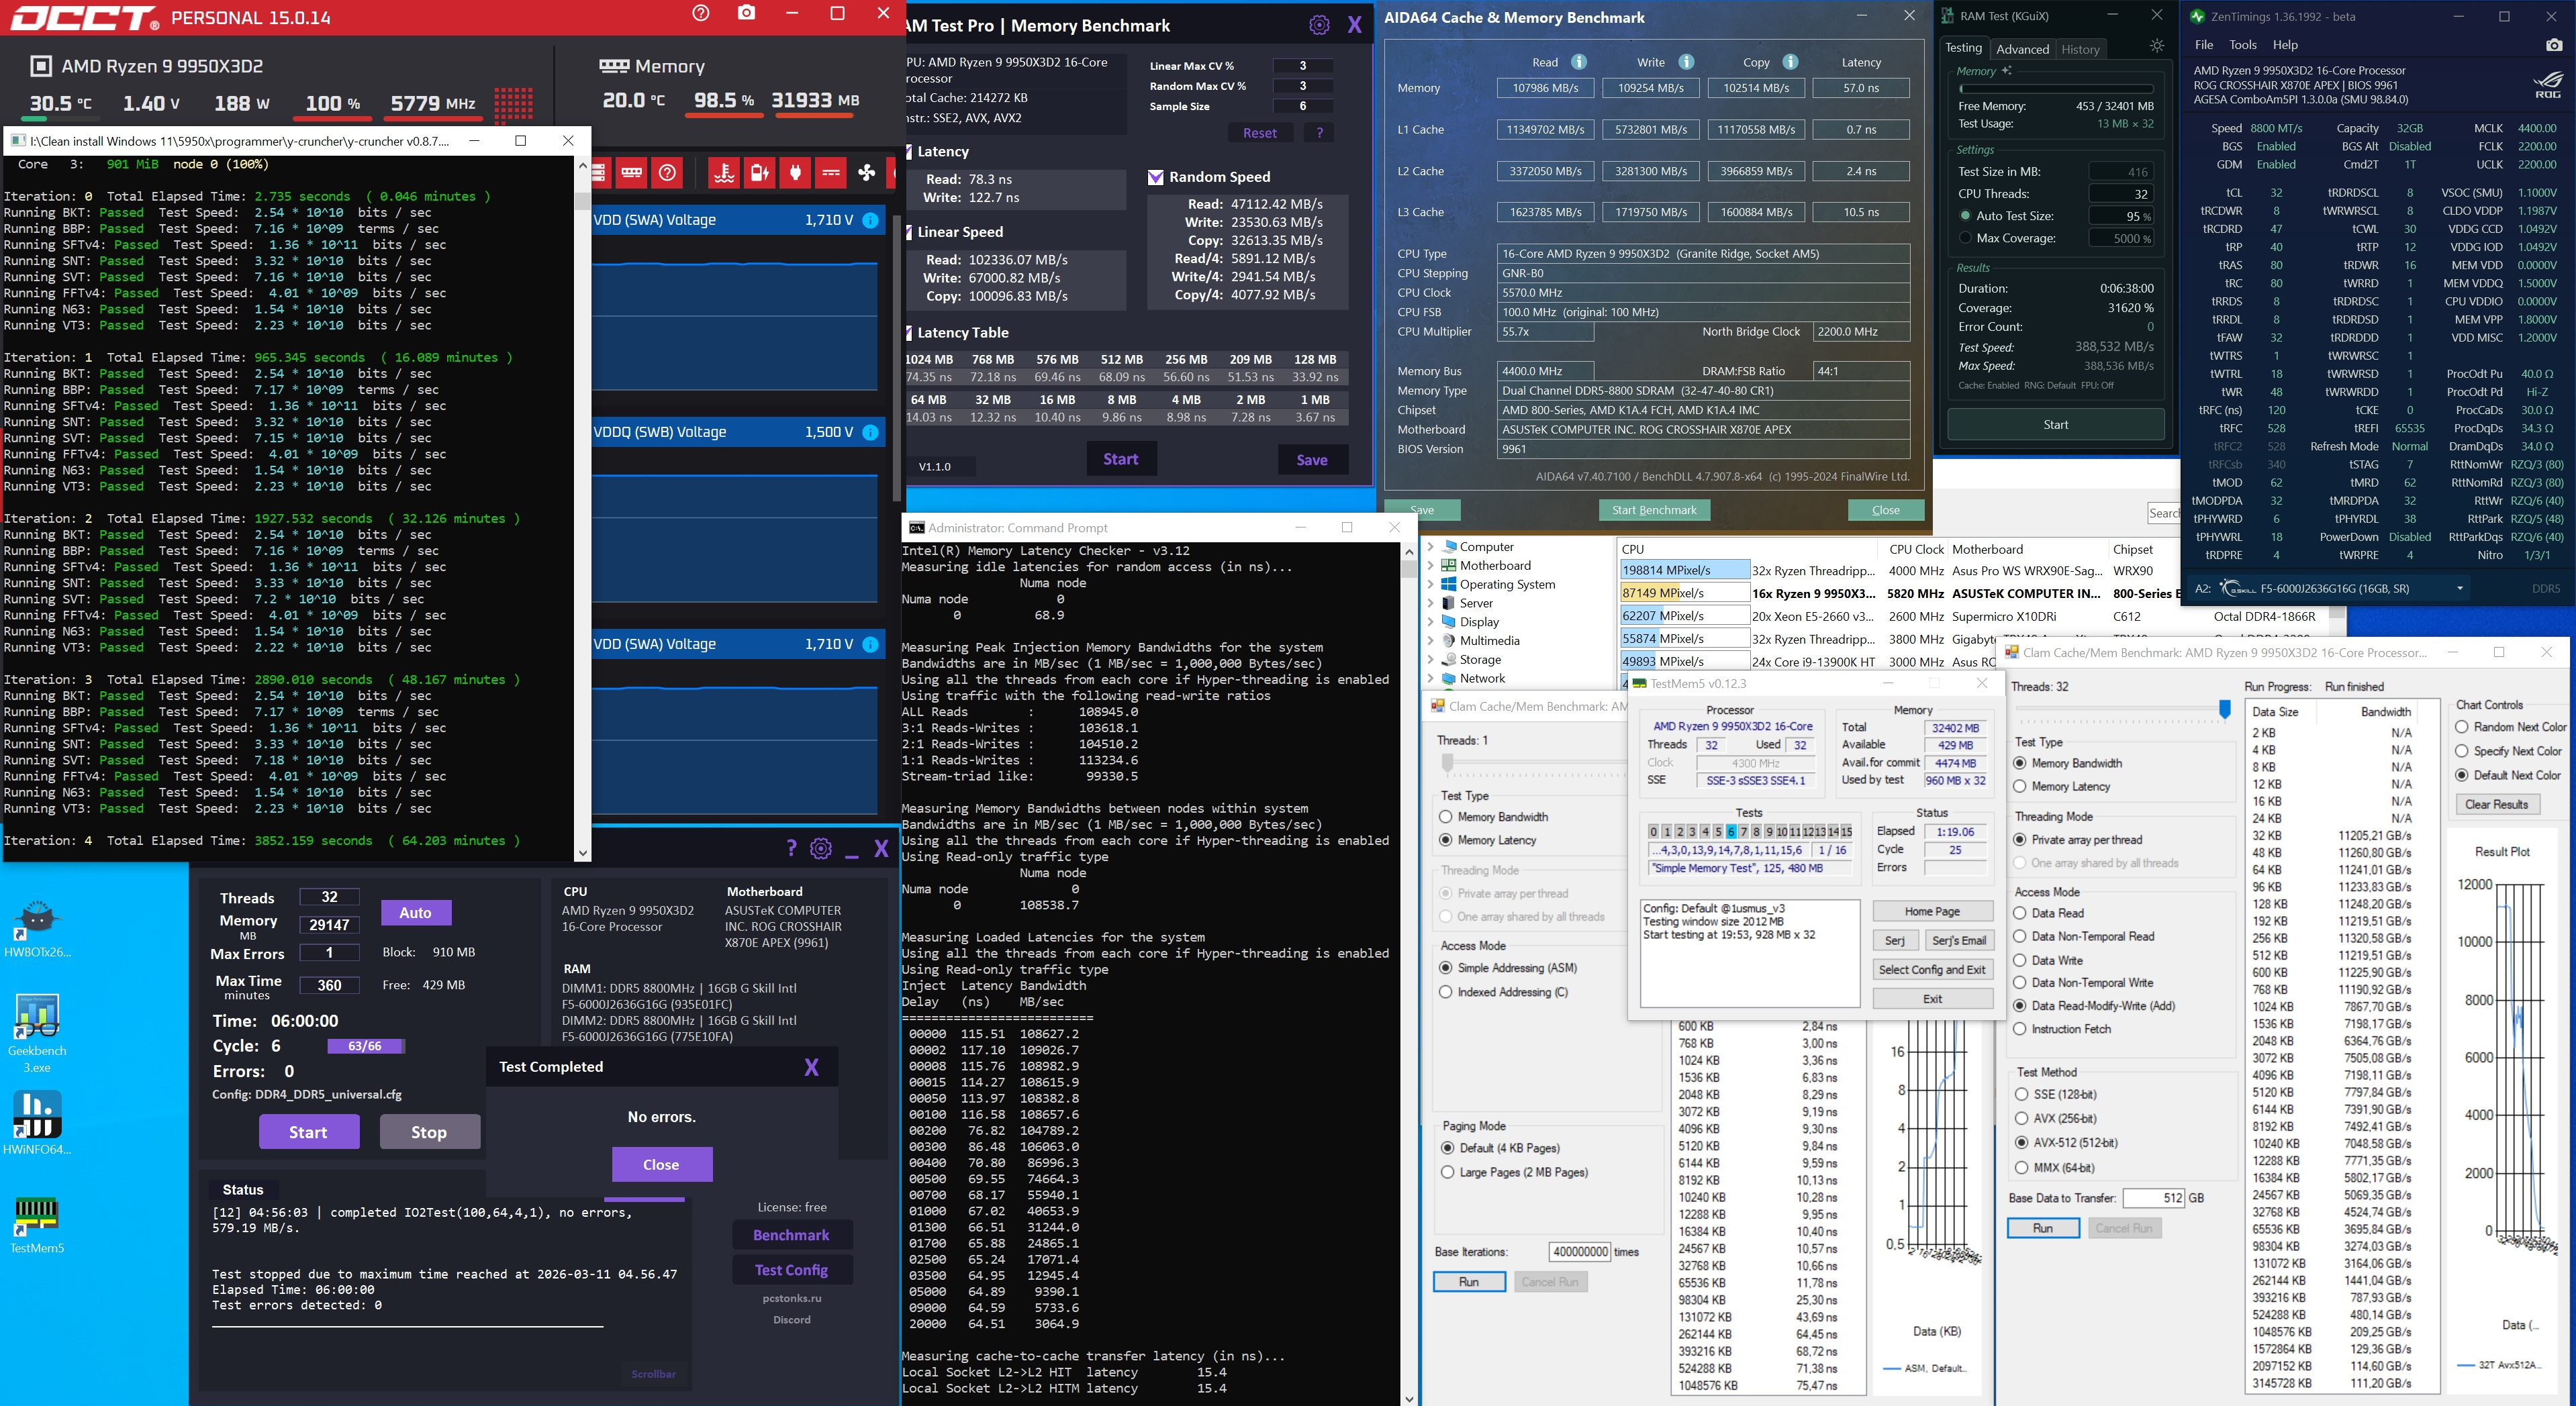Viewport: 2576px width, 1406px height.
Task: Toggle RAM Test KGuiX theme sun icon
Action: (2157, 46)
